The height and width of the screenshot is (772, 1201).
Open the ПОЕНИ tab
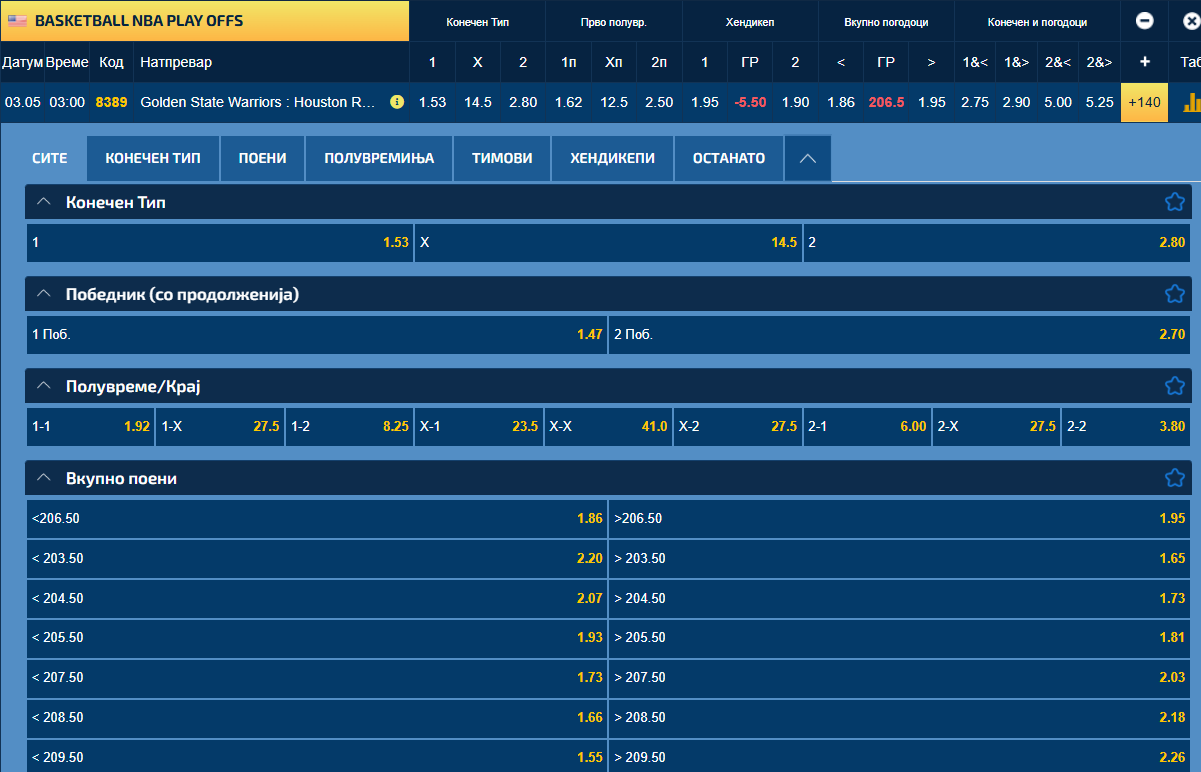click(263, 158)
